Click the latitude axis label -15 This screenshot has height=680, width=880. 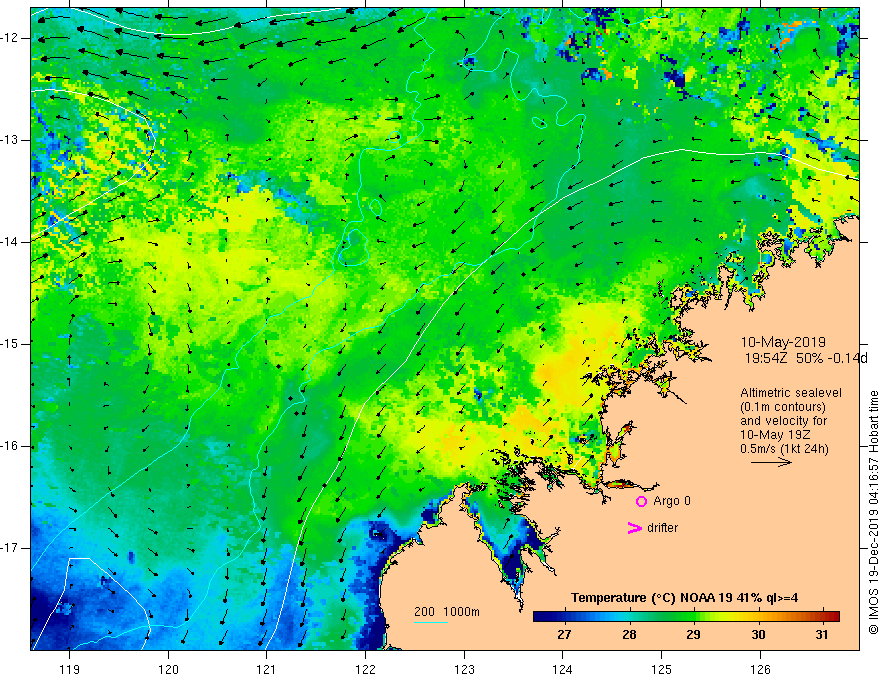[x=11, y=344]
